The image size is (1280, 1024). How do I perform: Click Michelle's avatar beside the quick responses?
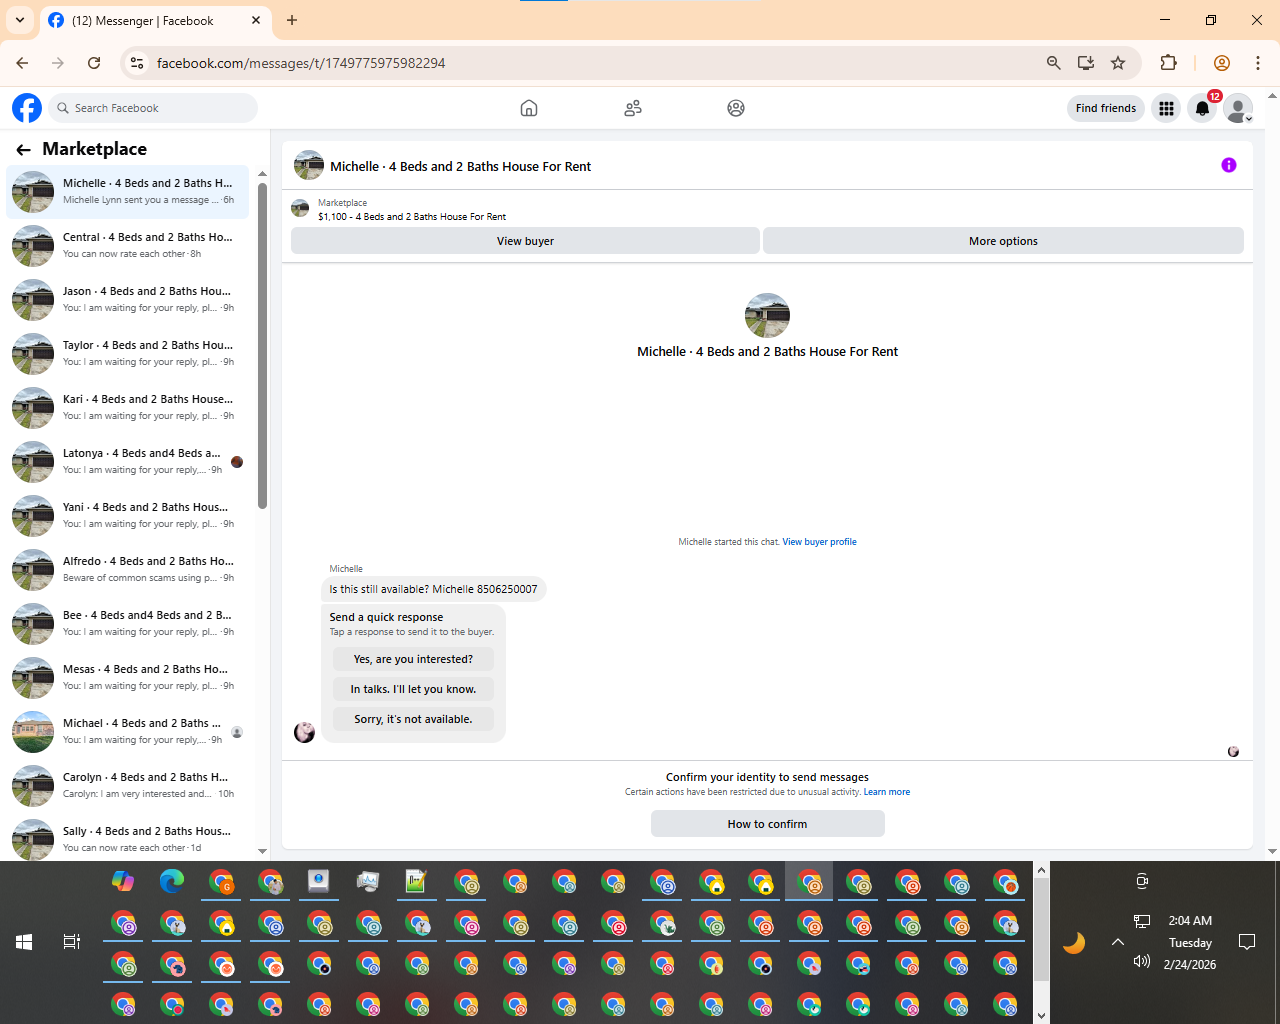[304, 732]
